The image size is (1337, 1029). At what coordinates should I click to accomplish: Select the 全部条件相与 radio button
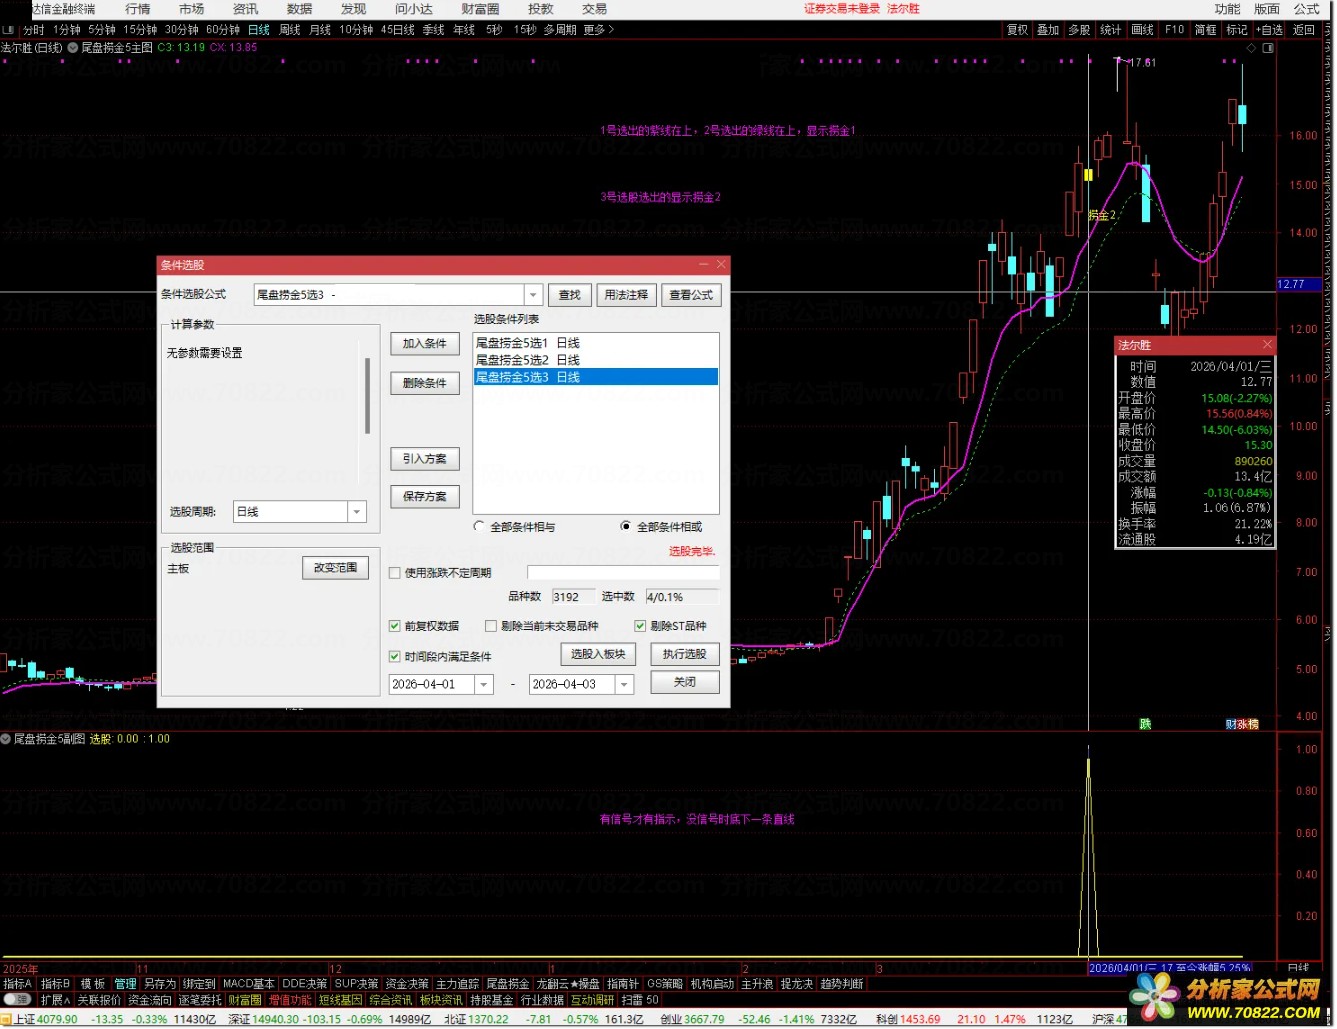[480, 526]
